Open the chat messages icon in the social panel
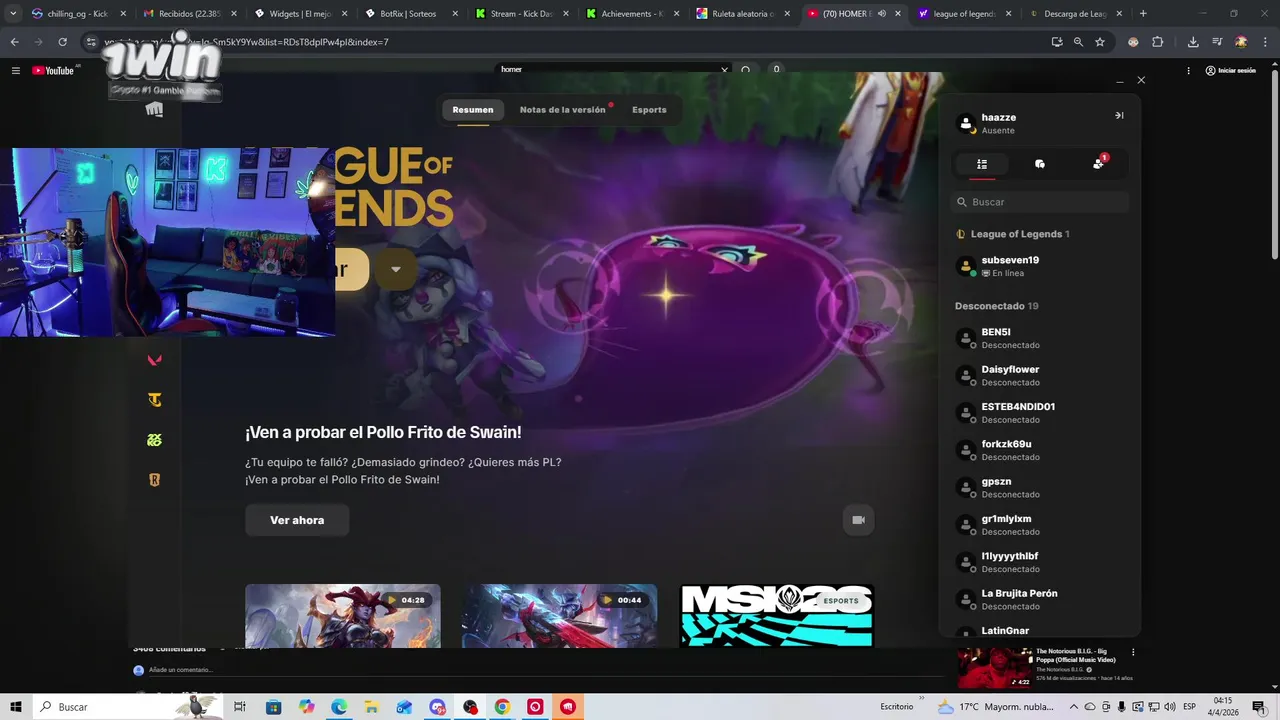The width and height of the screenshot is (1280, 720). coord(1040,164)
